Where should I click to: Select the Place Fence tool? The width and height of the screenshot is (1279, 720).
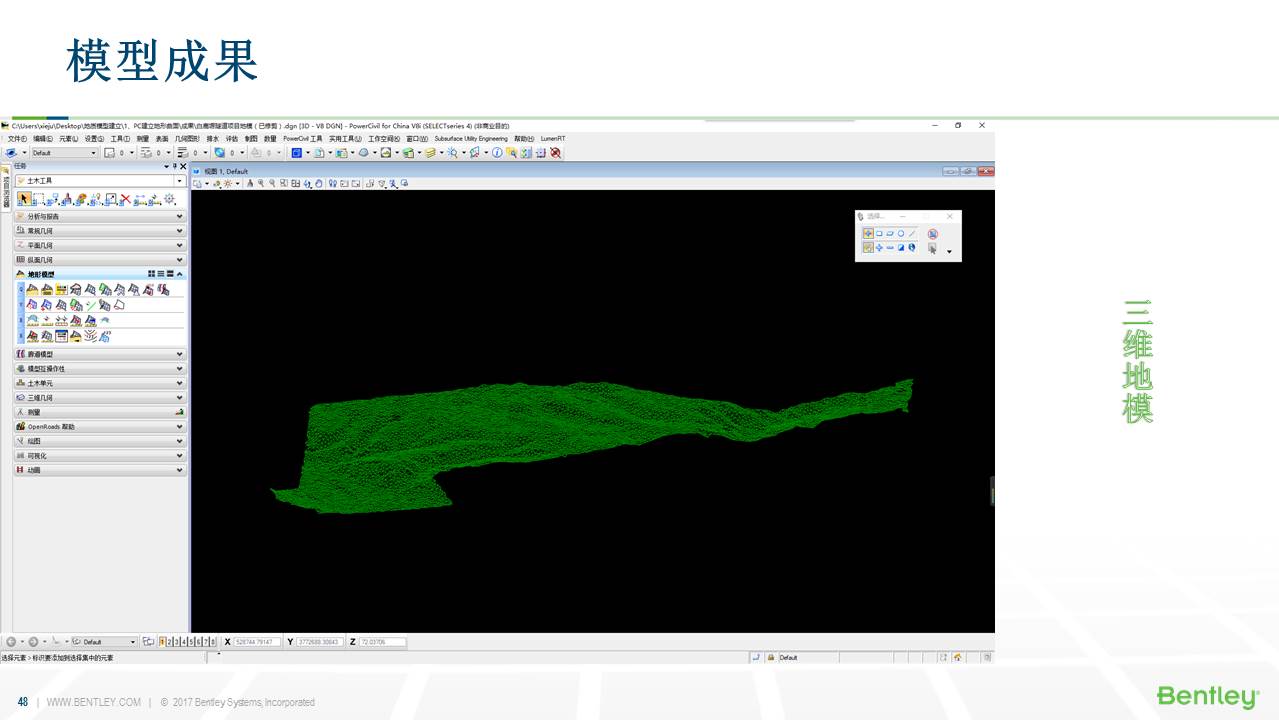pyautogui.click(x=37, y=199)
